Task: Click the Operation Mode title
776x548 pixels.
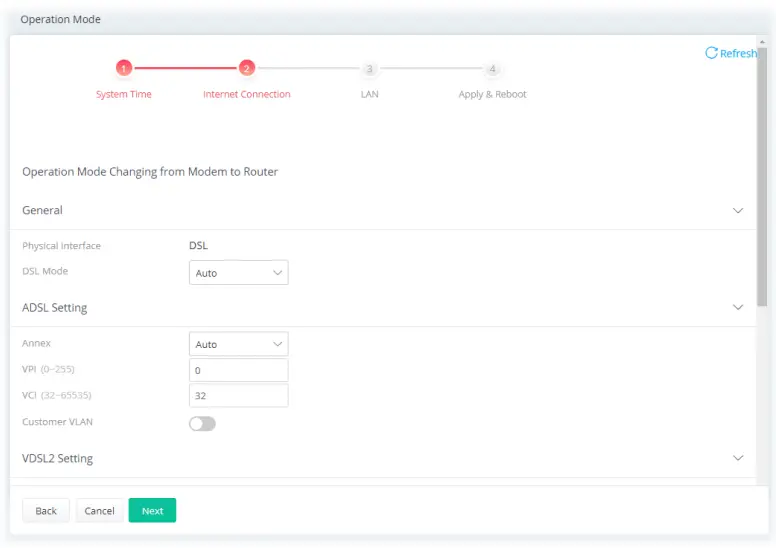Action: pyautogui.click(x=60, y=19)
